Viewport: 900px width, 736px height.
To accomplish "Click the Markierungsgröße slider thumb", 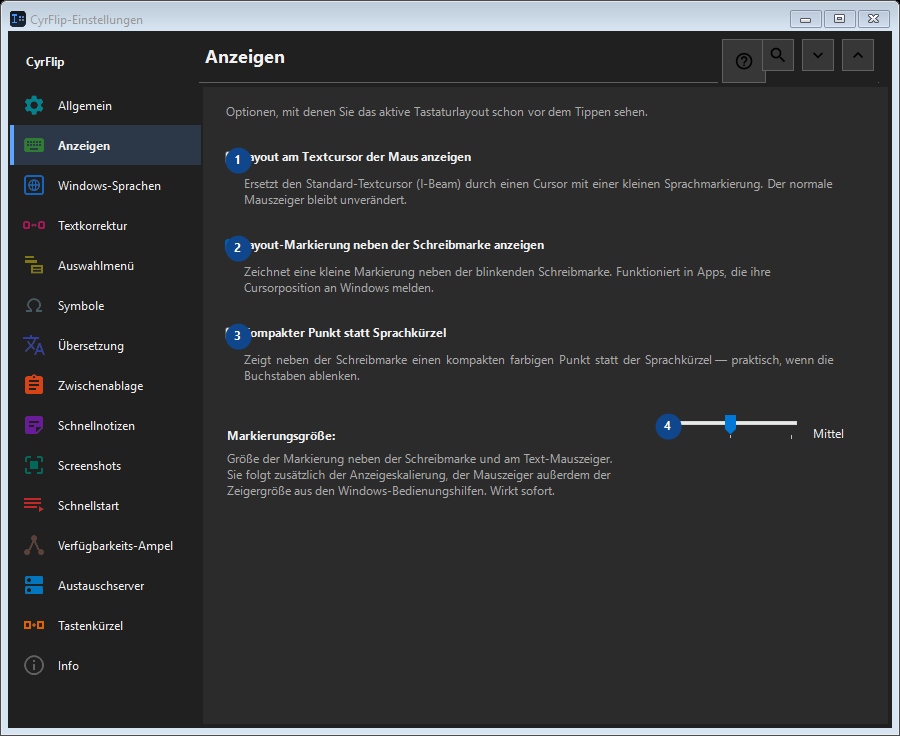I will click(730, 424).
